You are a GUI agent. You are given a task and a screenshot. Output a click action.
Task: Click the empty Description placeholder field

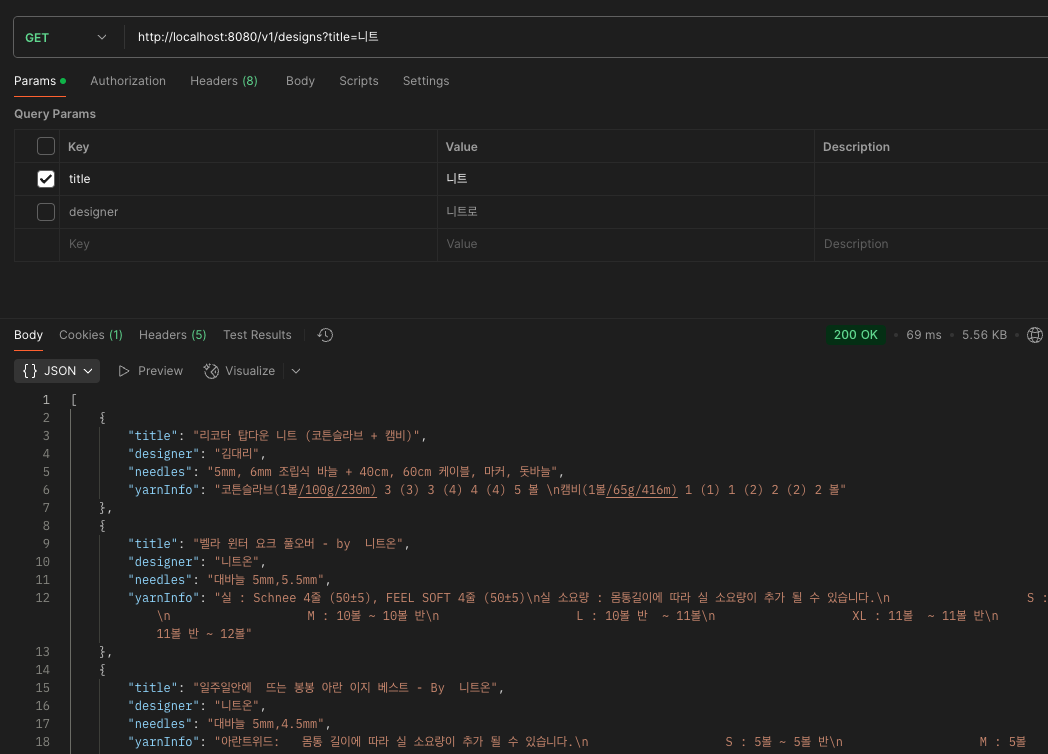click(931, 245)
